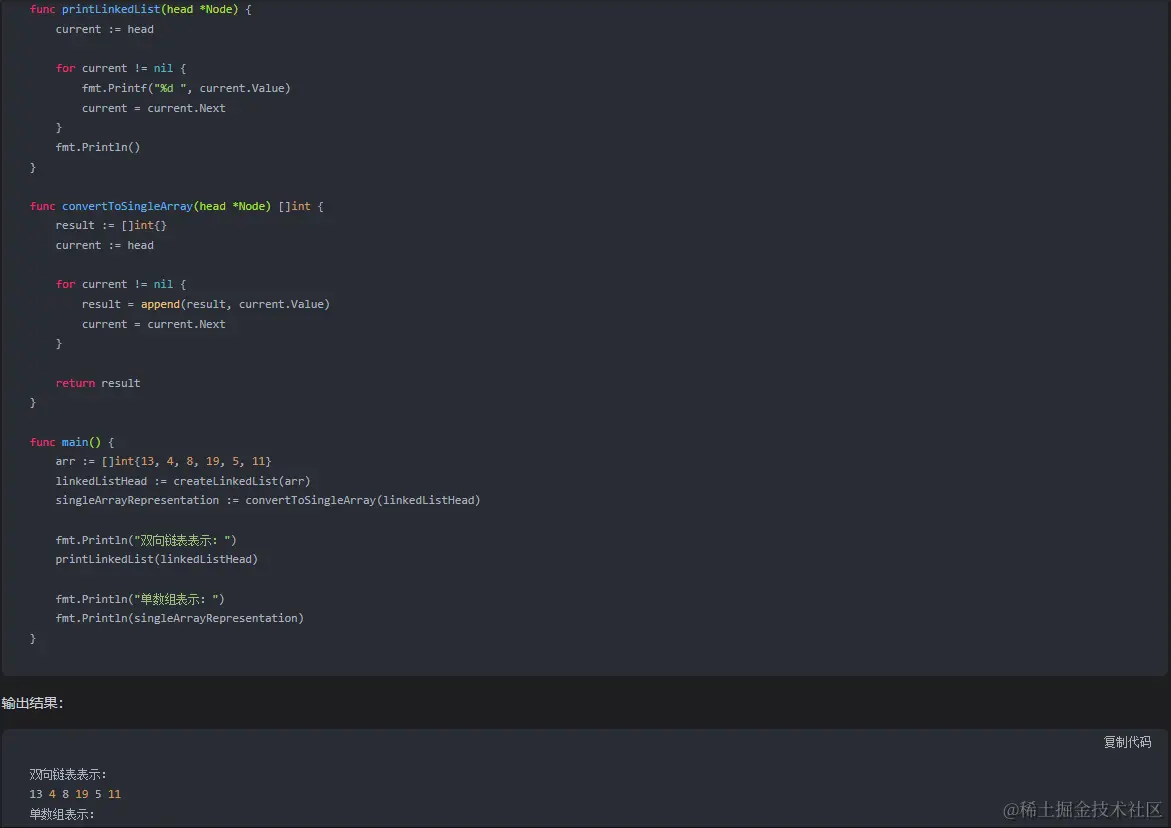The width and height of the screenshot is (1171, 828).
Task: Click the 'result := []int{}' line
Action: [x=111, y=225]
